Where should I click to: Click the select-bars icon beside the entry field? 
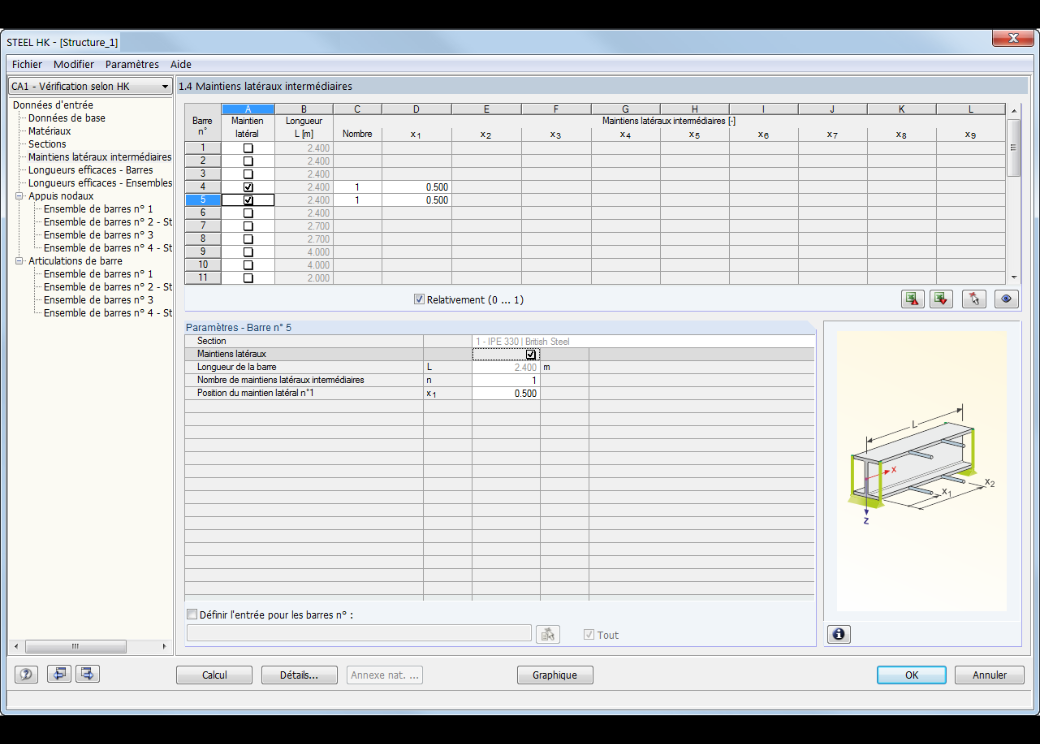pyautogui.click(x=548, y=635)
